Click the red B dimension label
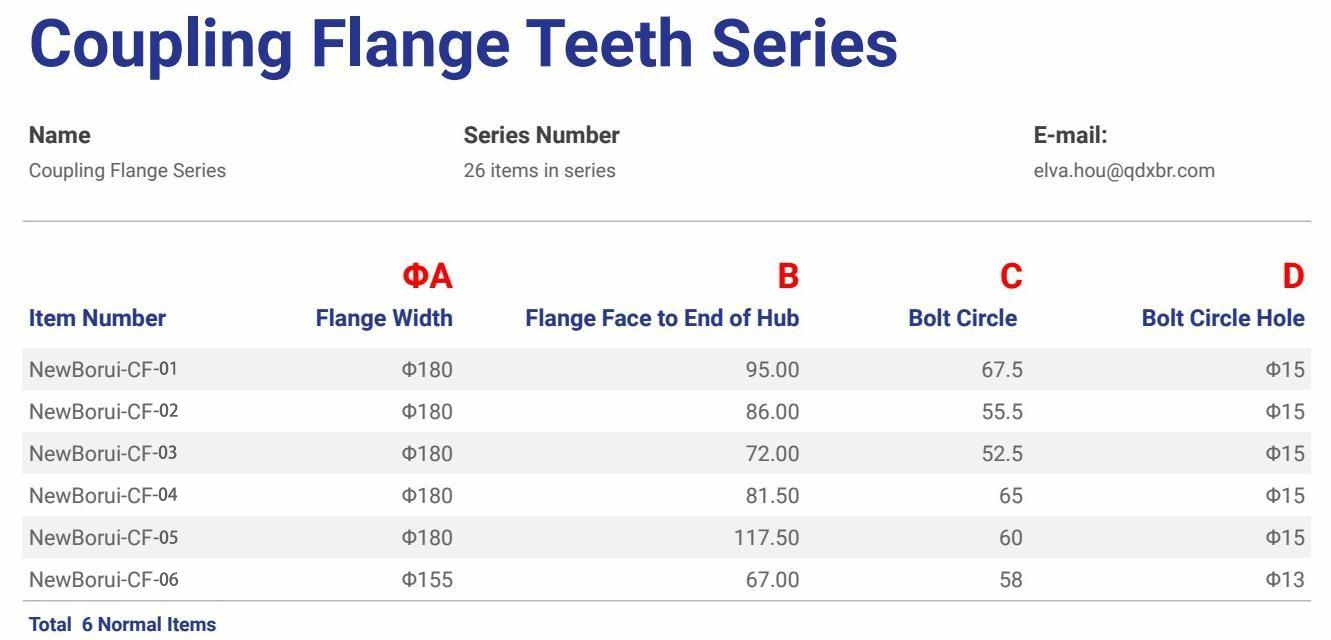Viewport: 1331px width, 640px height. (x=788, y=277)
